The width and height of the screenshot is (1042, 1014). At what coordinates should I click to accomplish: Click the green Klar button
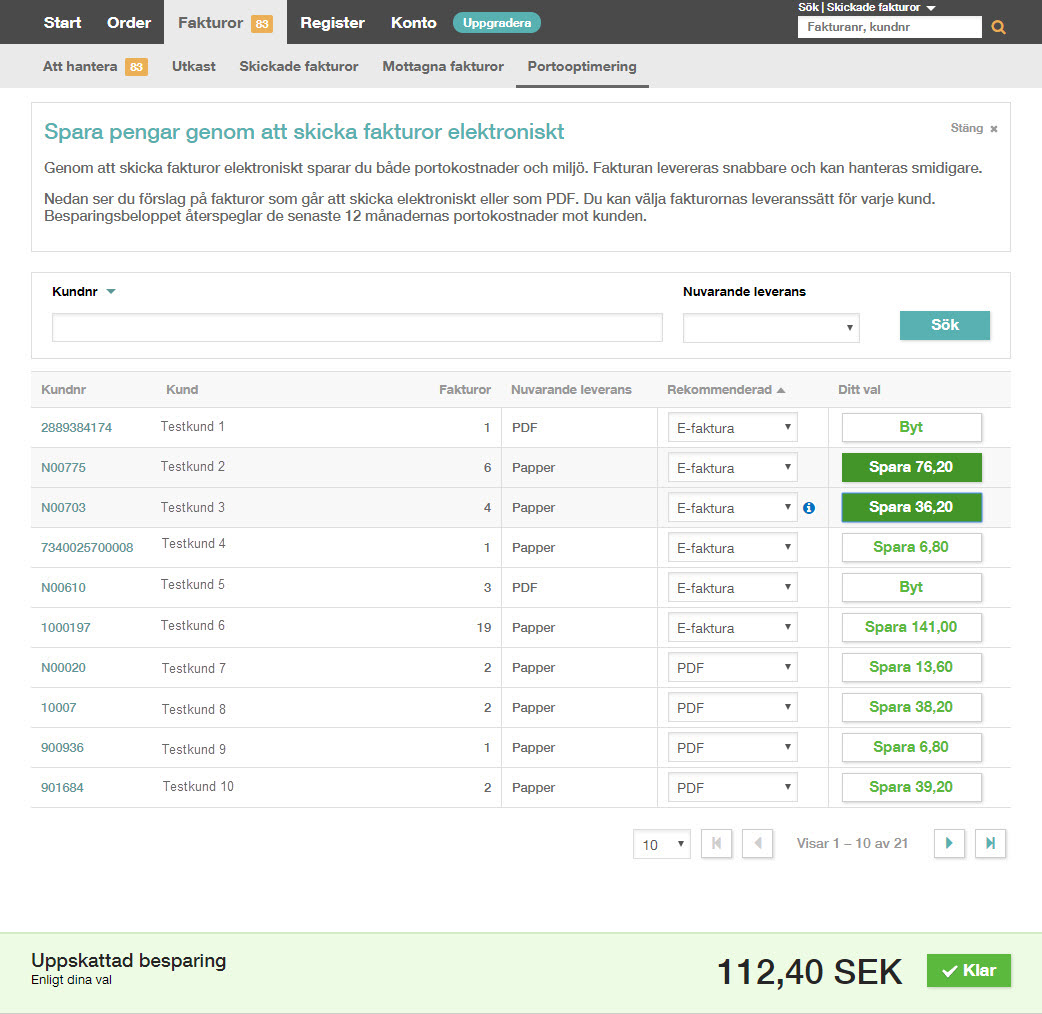(x=969, y=970)
